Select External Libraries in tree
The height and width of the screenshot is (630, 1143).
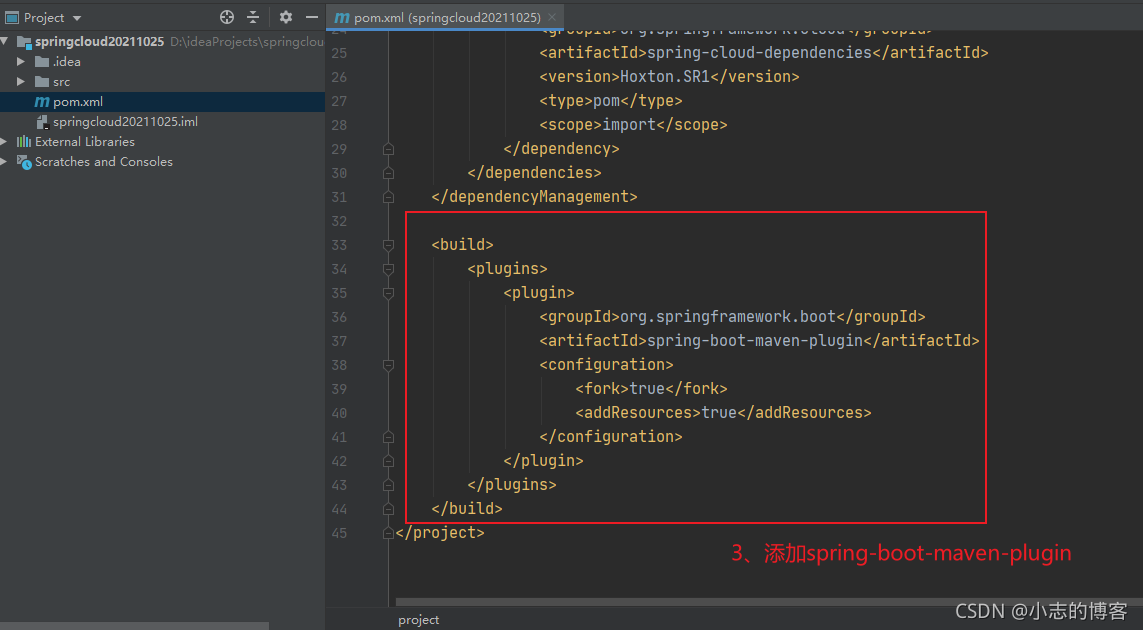pyautogui.click(x=85, y=141)
